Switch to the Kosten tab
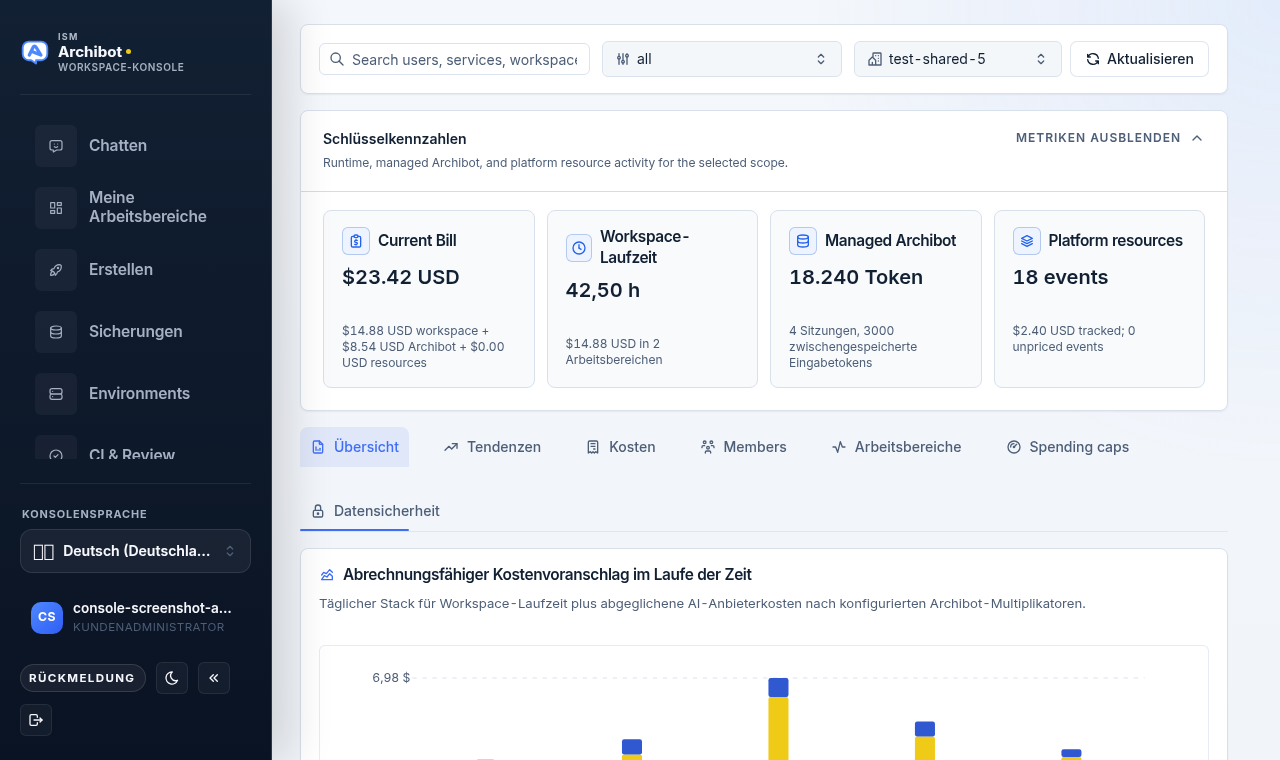Viewport: 1280px width, 760px height. point(621,447)
